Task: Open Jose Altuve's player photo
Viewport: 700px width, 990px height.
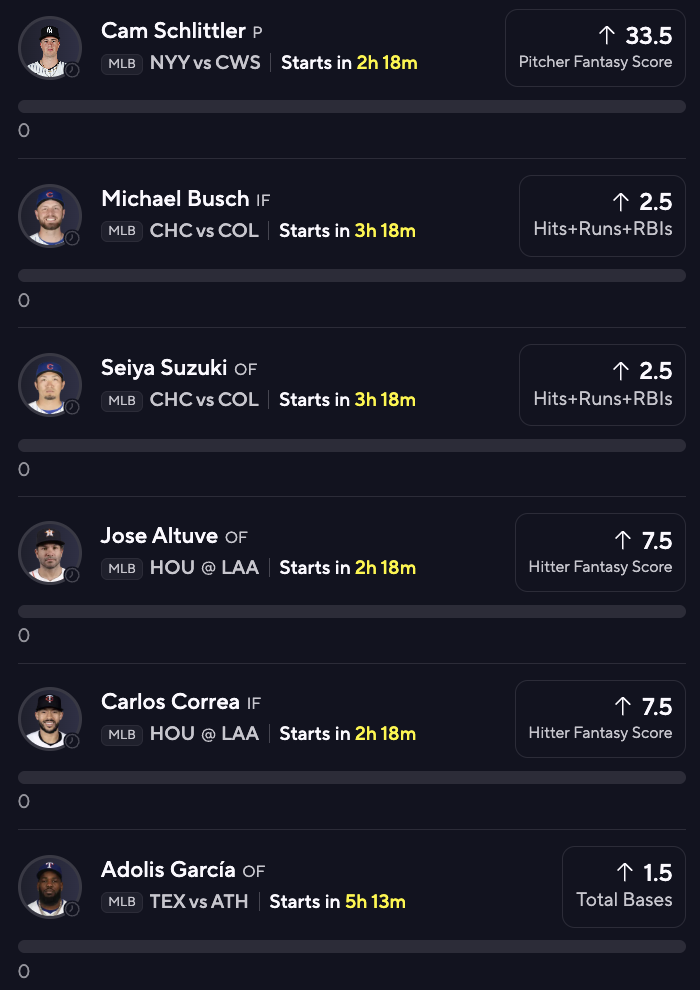Action: point(50,552)
